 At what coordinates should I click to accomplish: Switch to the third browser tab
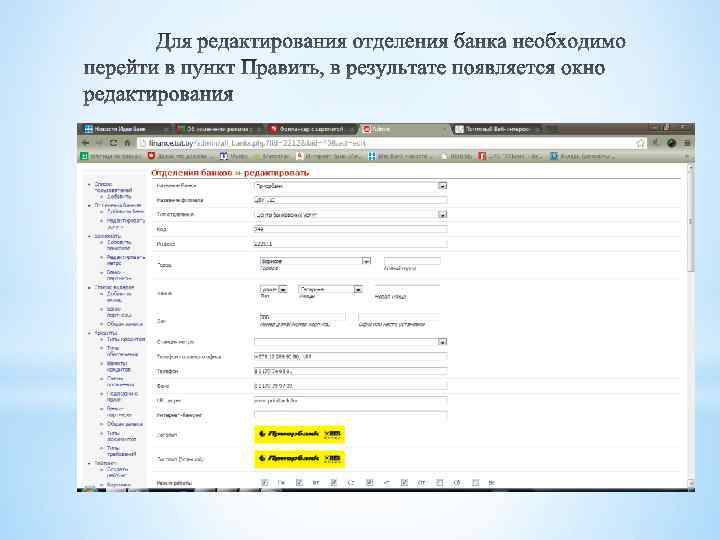(312, 129)
